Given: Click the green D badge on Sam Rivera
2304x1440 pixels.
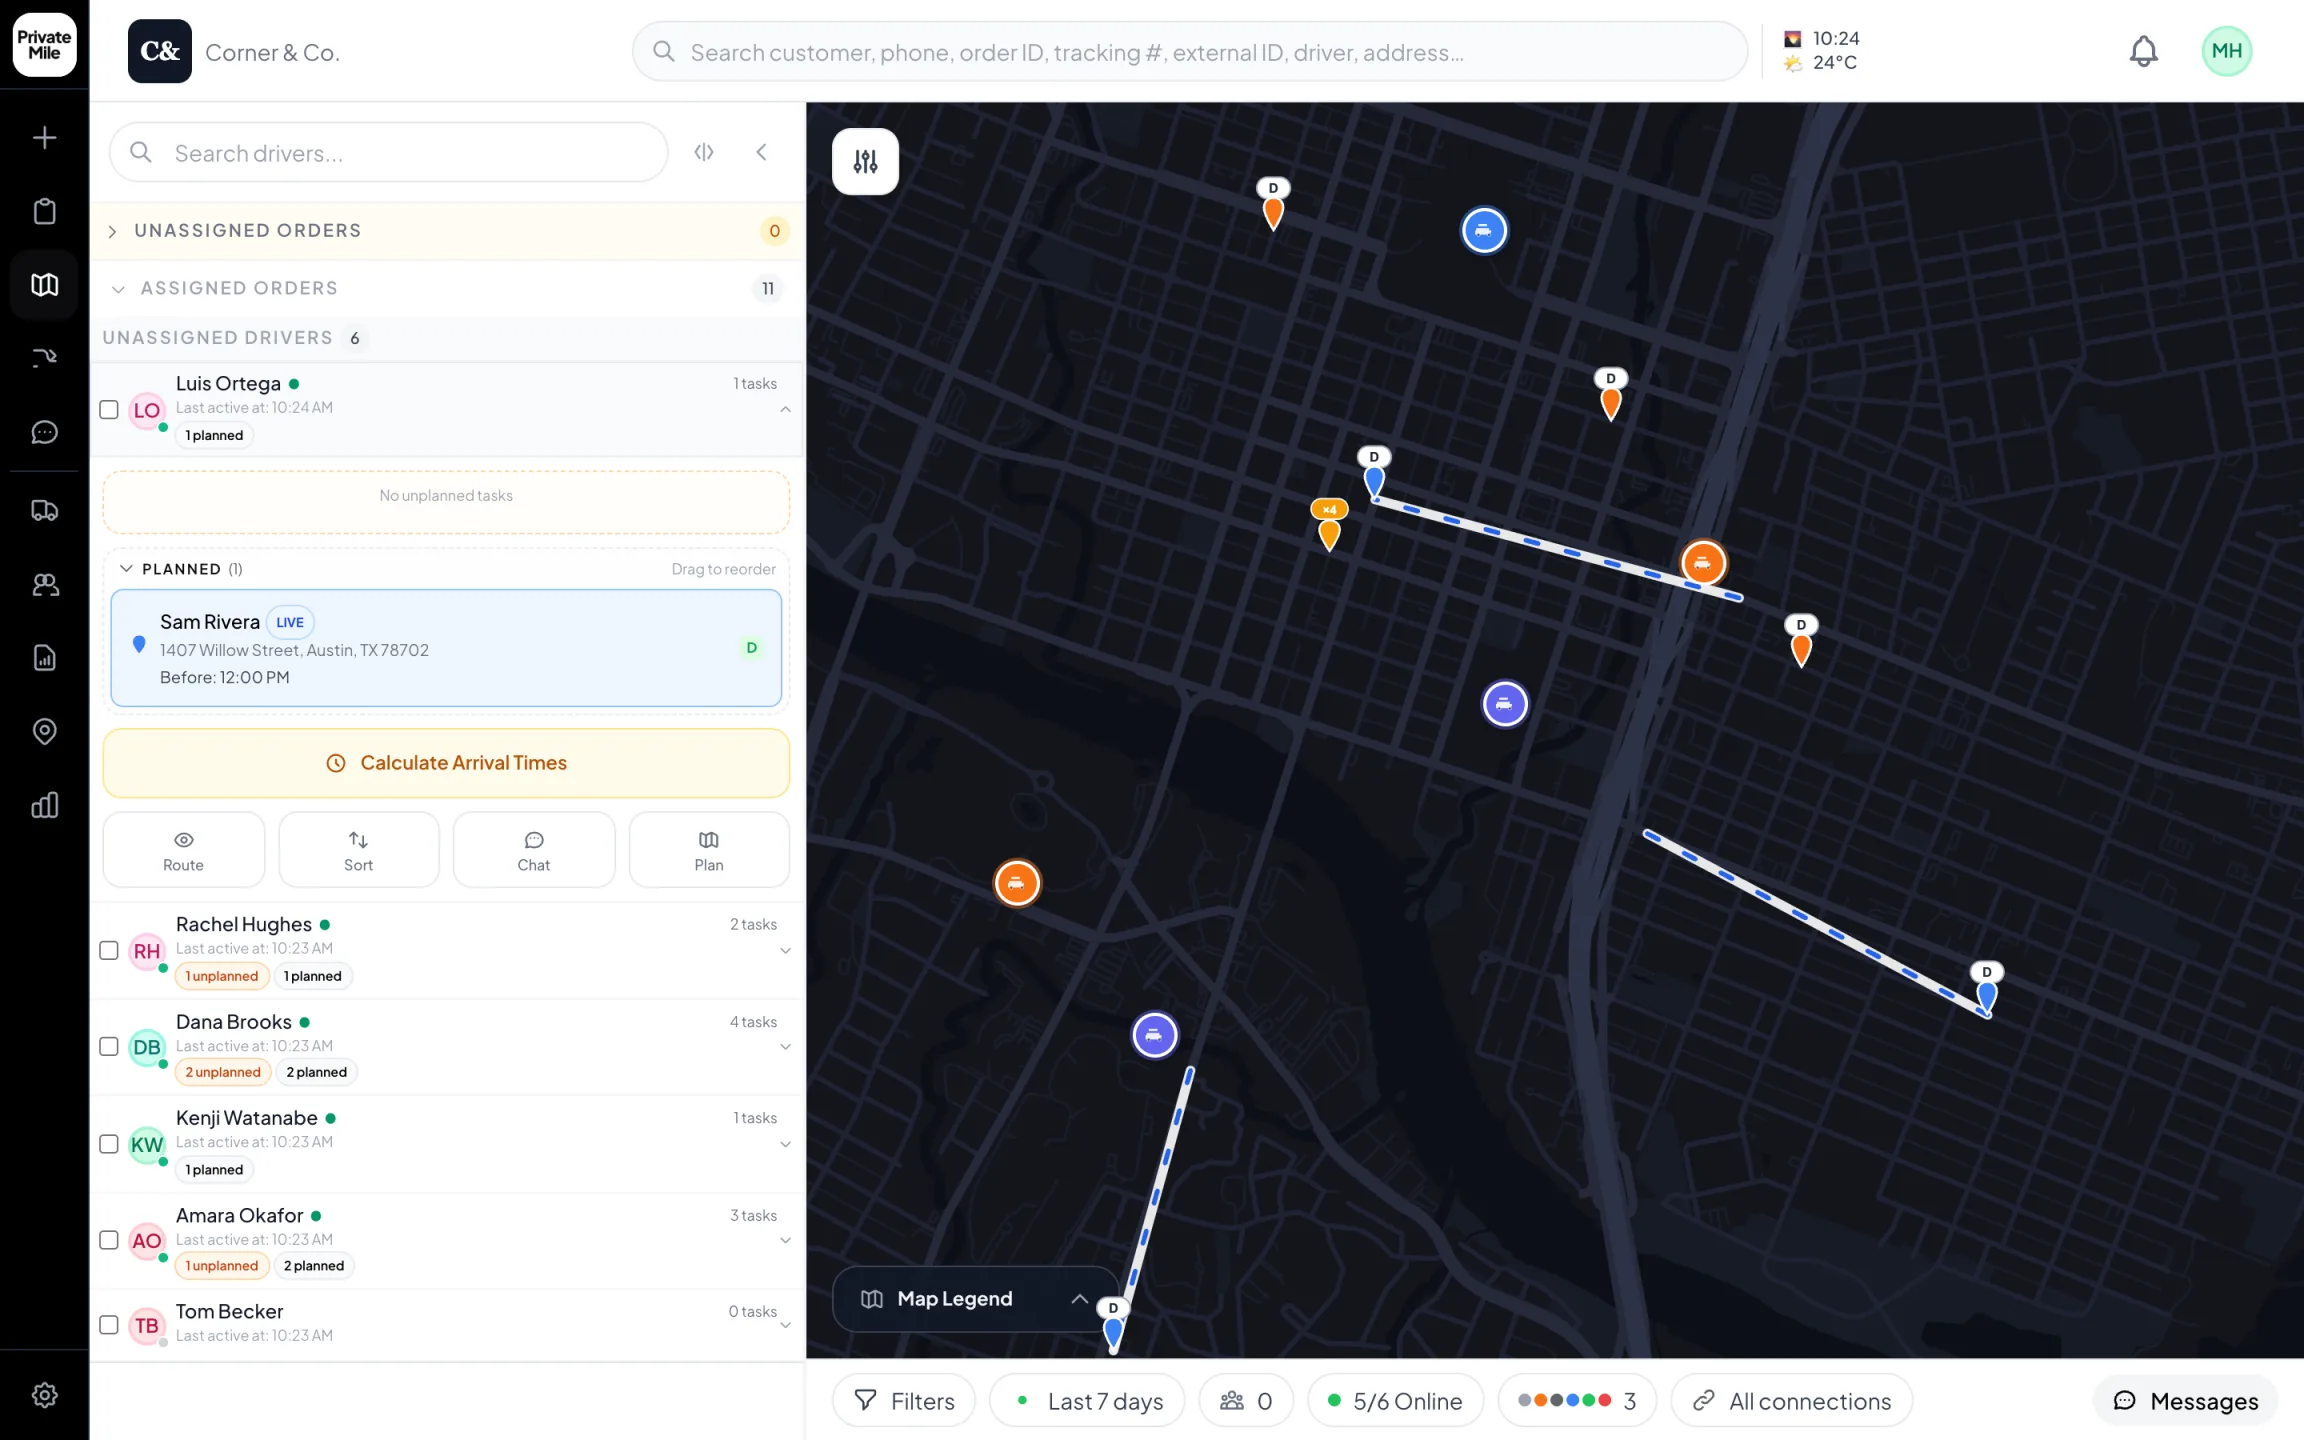Looking at the screenshot, I should click(x=751, y=648).
